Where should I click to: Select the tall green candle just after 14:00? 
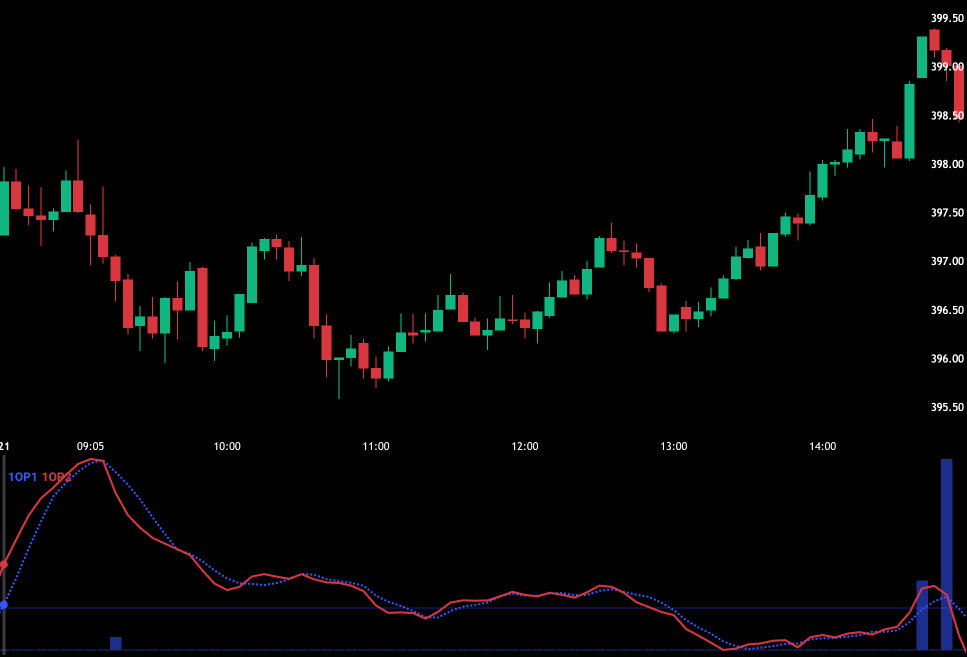pos(909,120)
